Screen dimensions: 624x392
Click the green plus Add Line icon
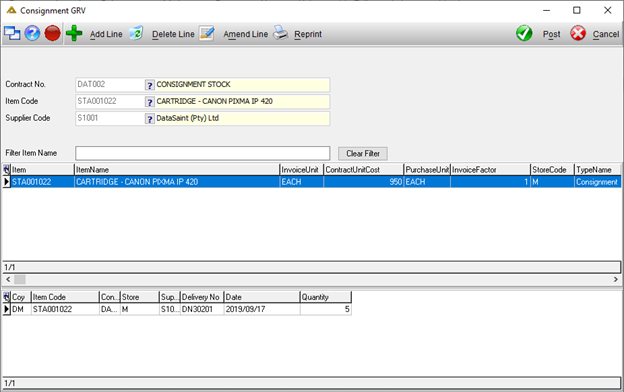coord(74,33)
